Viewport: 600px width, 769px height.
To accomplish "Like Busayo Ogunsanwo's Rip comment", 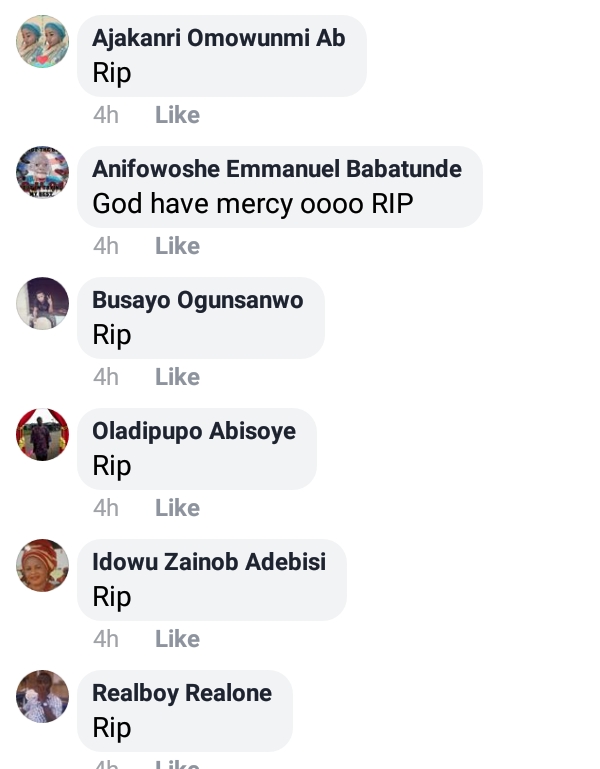I will point(177,377).
